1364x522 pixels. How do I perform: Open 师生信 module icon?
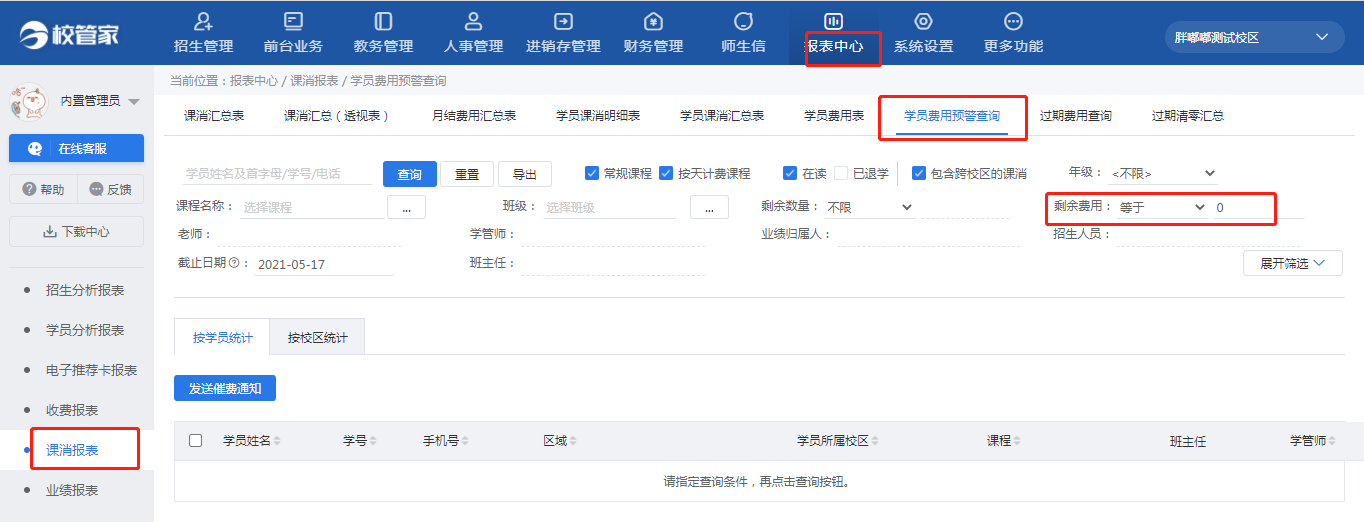[743, 21]
